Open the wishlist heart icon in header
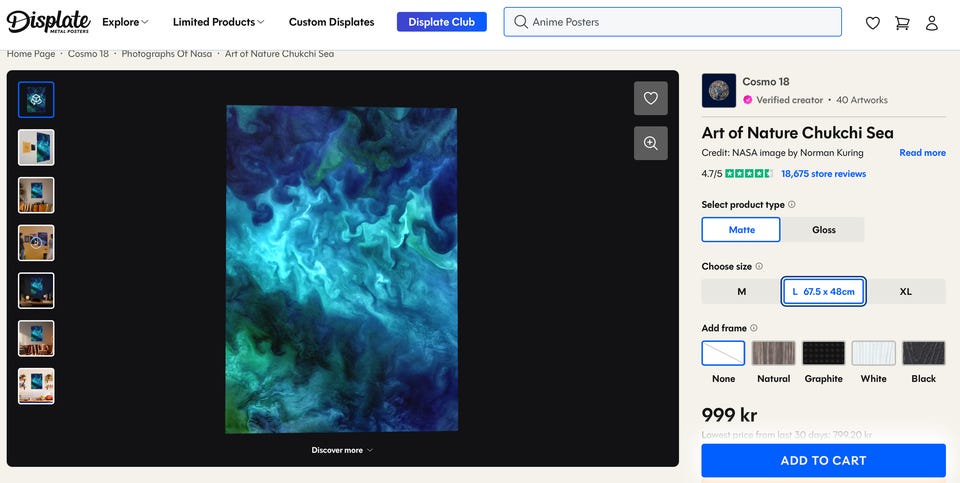This screenshot has width=960, height=483. (x=872, y=23)
